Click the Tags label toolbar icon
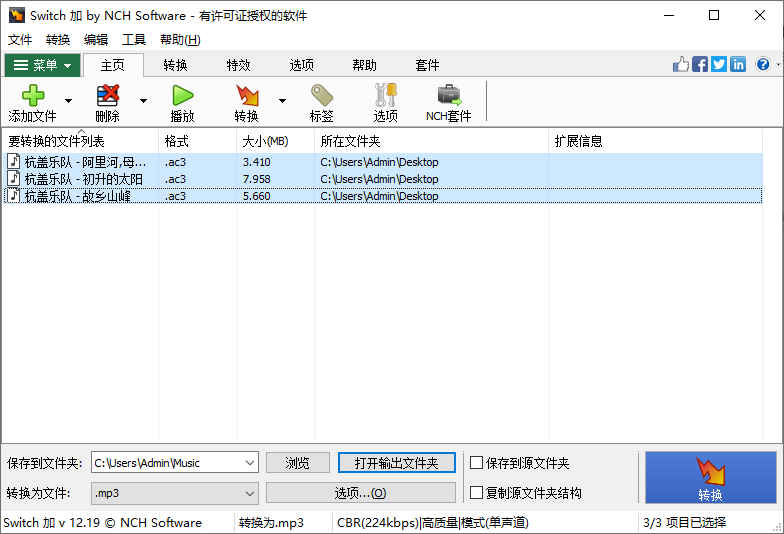Screen dimensions: 784x534 [322, 95]
